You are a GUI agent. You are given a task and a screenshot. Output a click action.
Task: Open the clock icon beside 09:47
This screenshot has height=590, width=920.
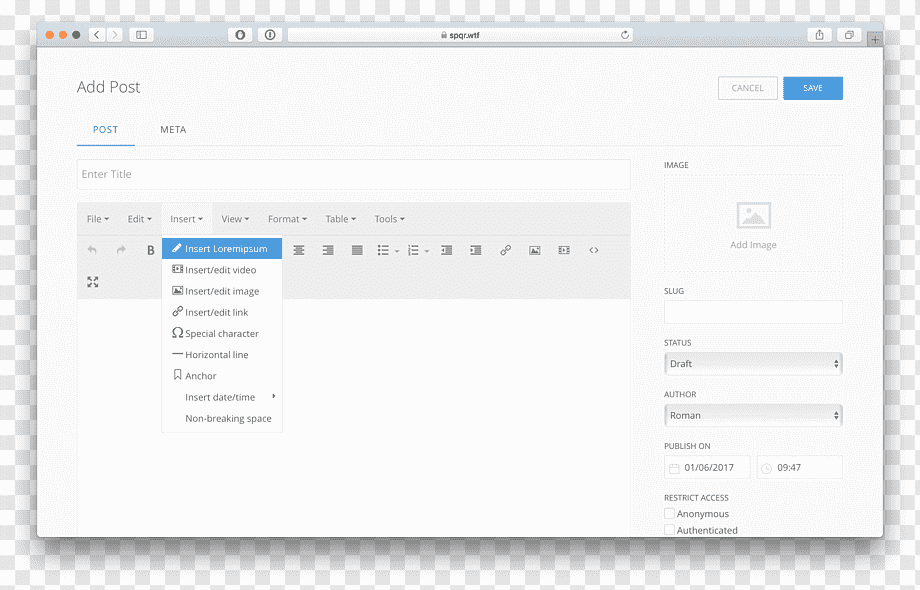click(766, 468)
